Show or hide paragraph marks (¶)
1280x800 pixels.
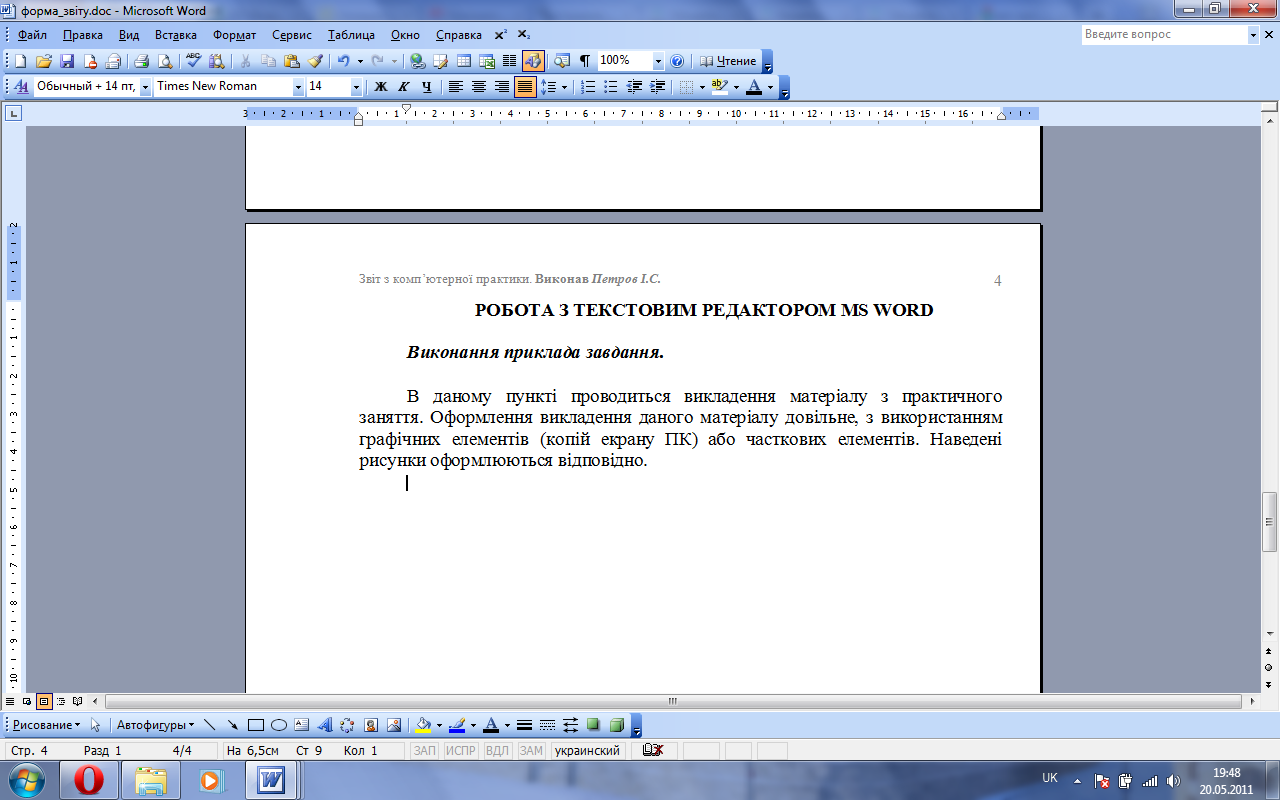point(585,61)
